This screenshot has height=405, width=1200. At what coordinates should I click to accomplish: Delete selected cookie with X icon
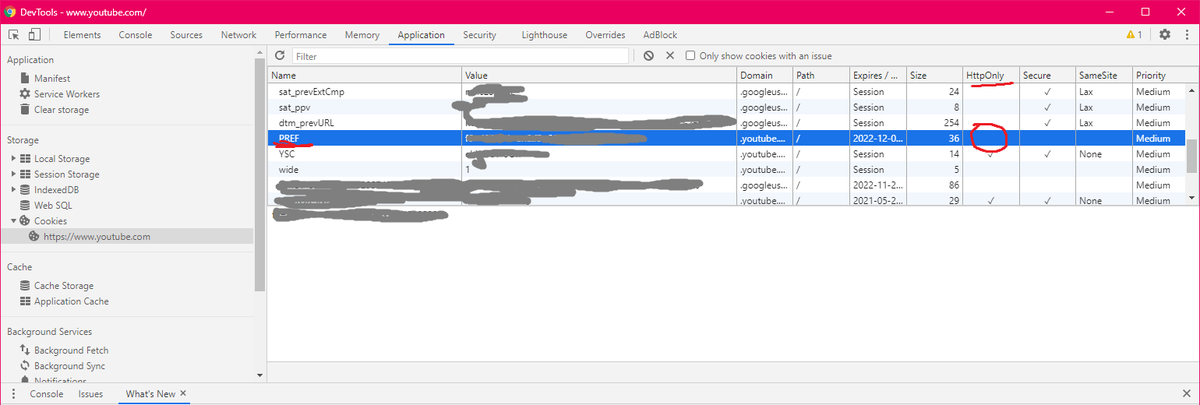click(x=670, y=56)
